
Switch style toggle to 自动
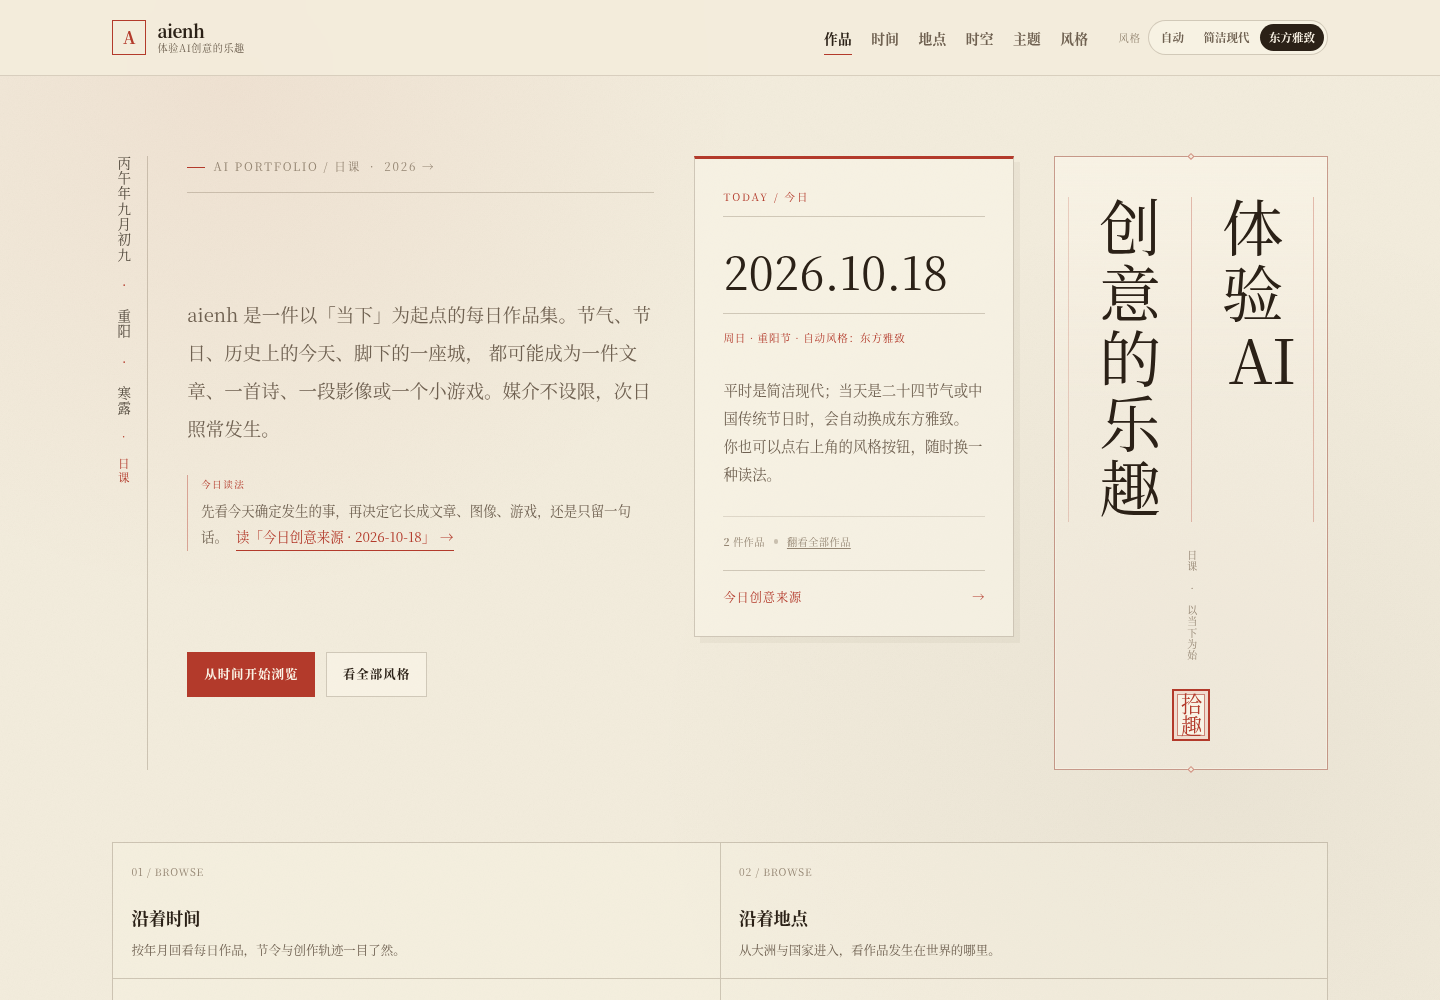pos(1172,38)
